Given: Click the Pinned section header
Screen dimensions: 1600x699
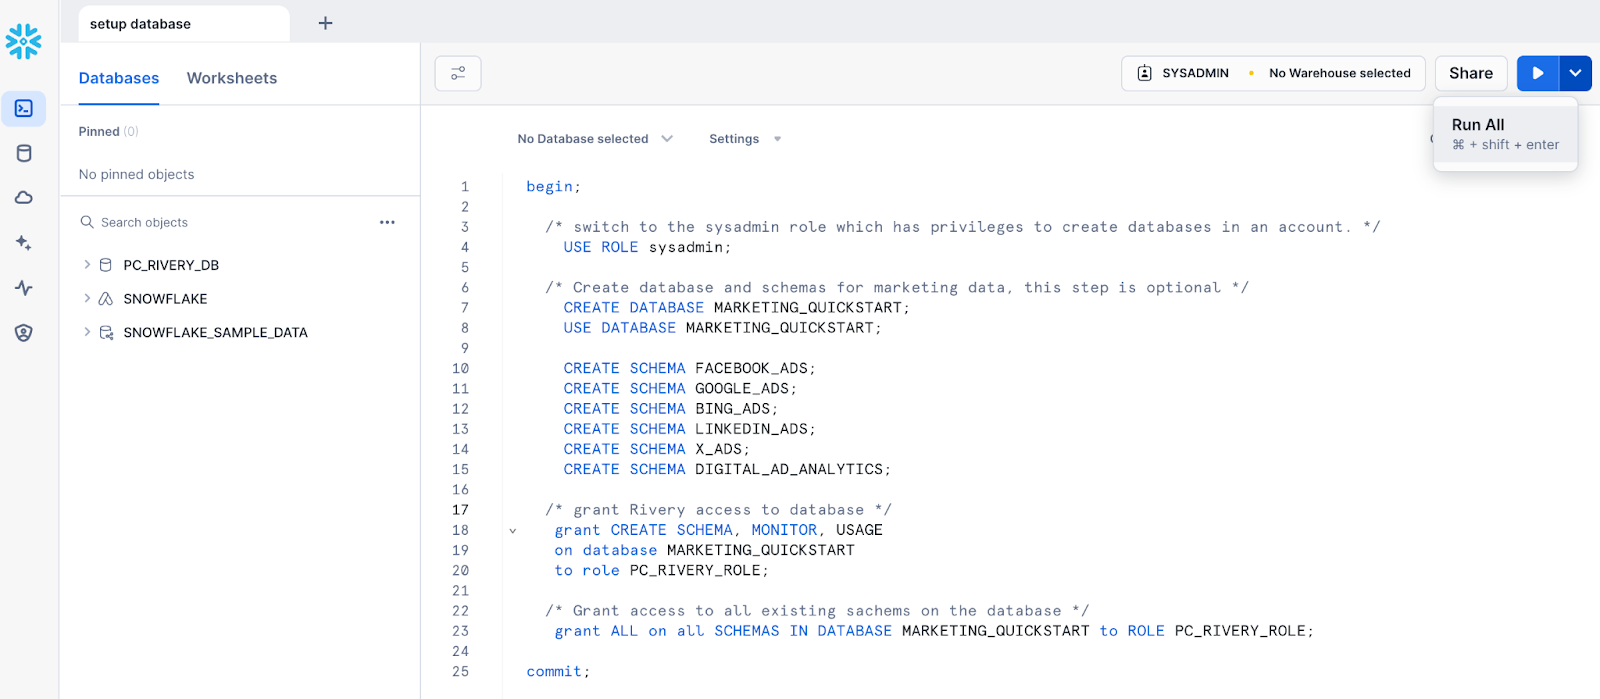Looking at the screenshot, I should [x=108, y=131].
